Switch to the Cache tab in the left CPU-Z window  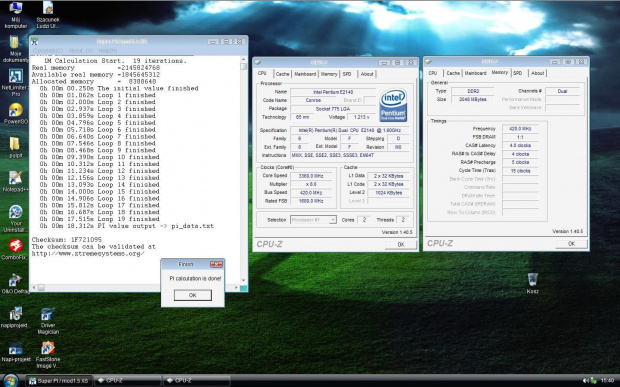[x=282, y=74]
